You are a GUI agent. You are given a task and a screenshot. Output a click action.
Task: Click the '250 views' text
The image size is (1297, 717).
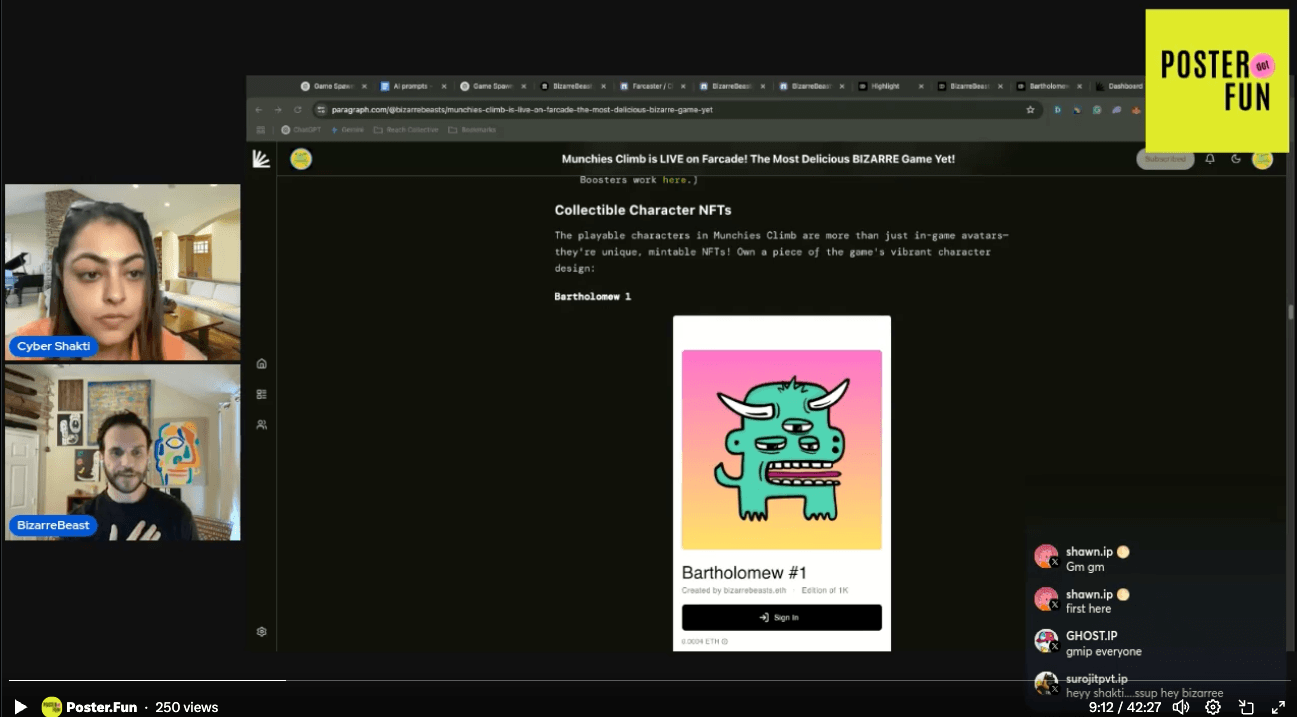(187, 707)
